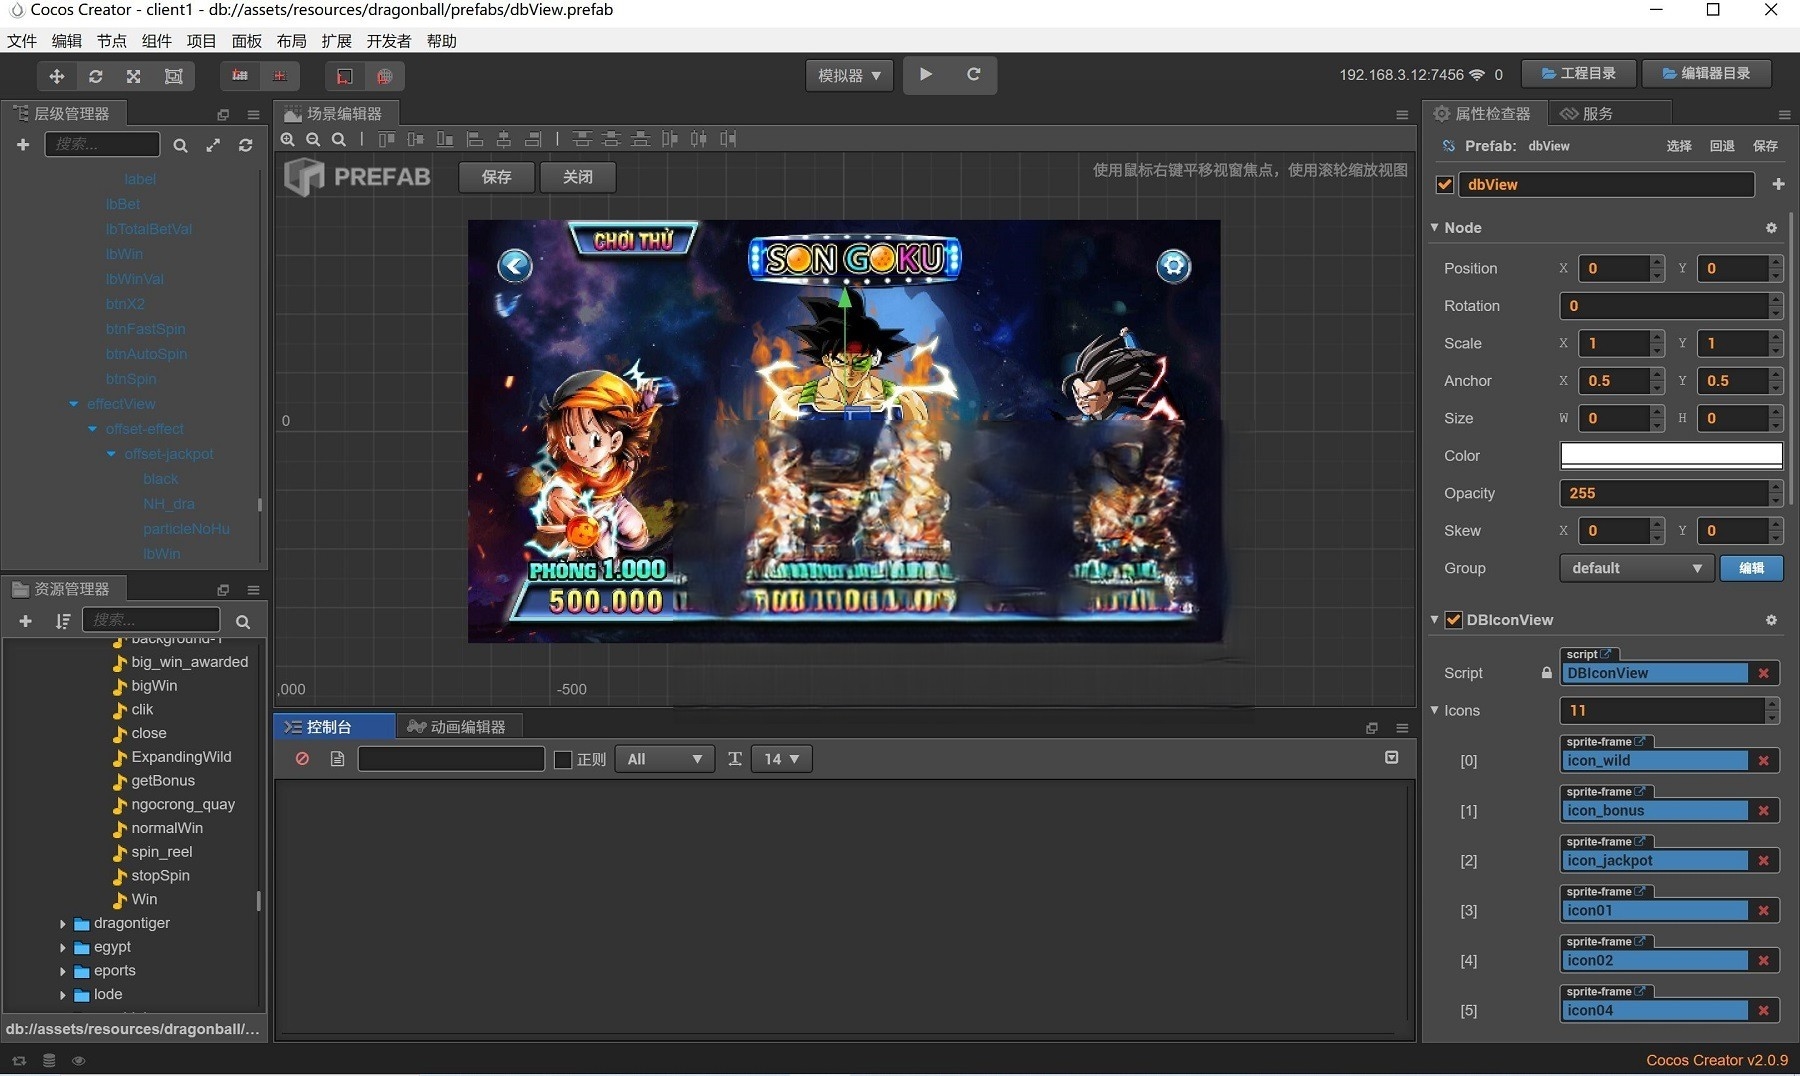Screen dimensions: 1800x1076
Task: Select the Move transform tool
Action: click(57, 76)
